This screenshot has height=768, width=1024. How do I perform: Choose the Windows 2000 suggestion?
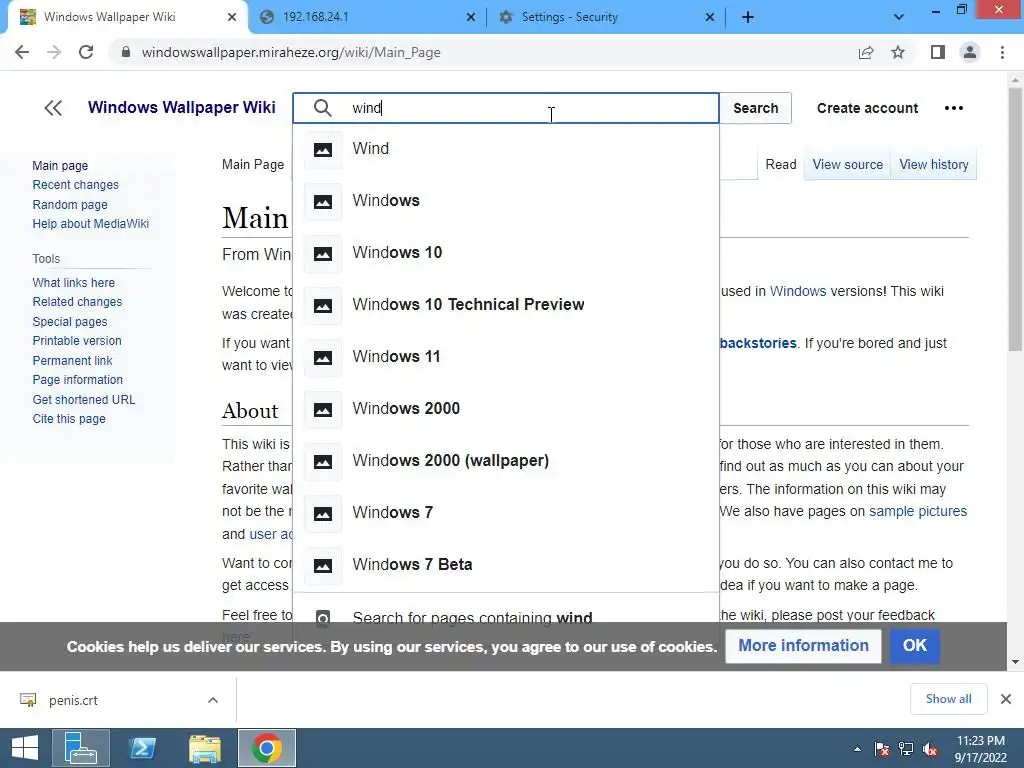pos(506,409)
